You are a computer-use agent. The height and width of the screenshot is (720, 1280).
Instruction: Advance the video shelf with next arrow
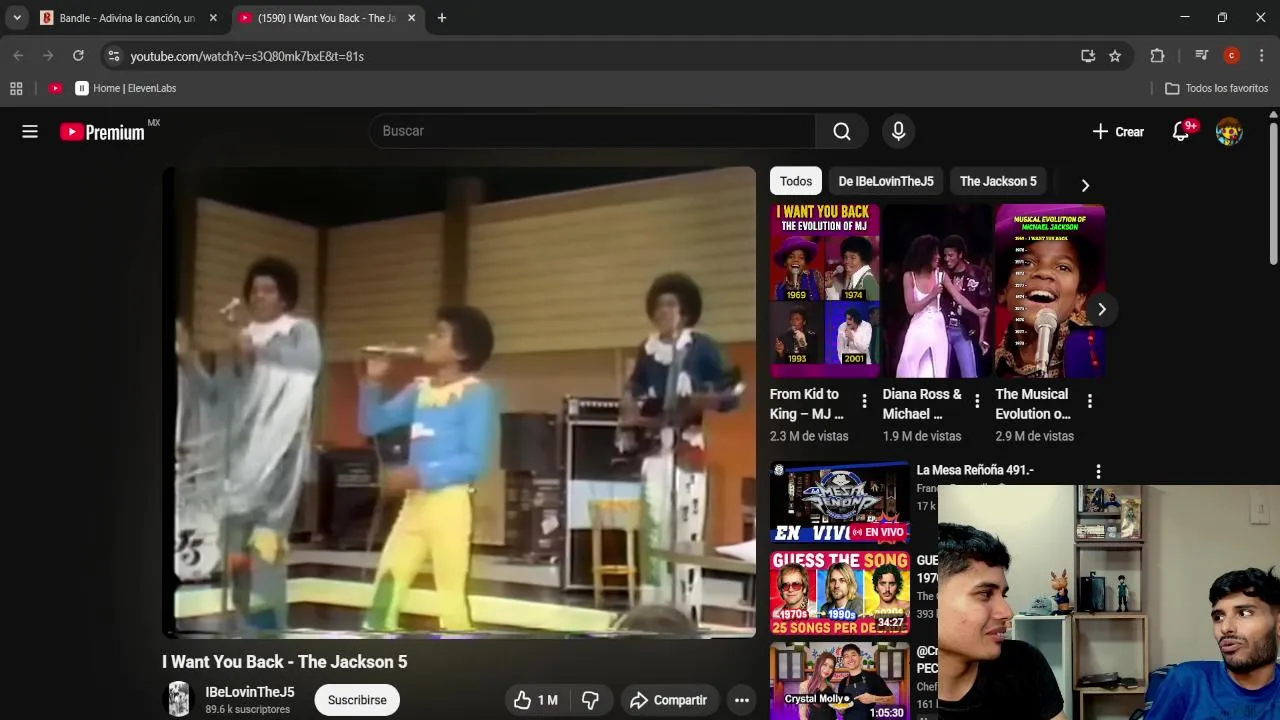point(1101,309)
